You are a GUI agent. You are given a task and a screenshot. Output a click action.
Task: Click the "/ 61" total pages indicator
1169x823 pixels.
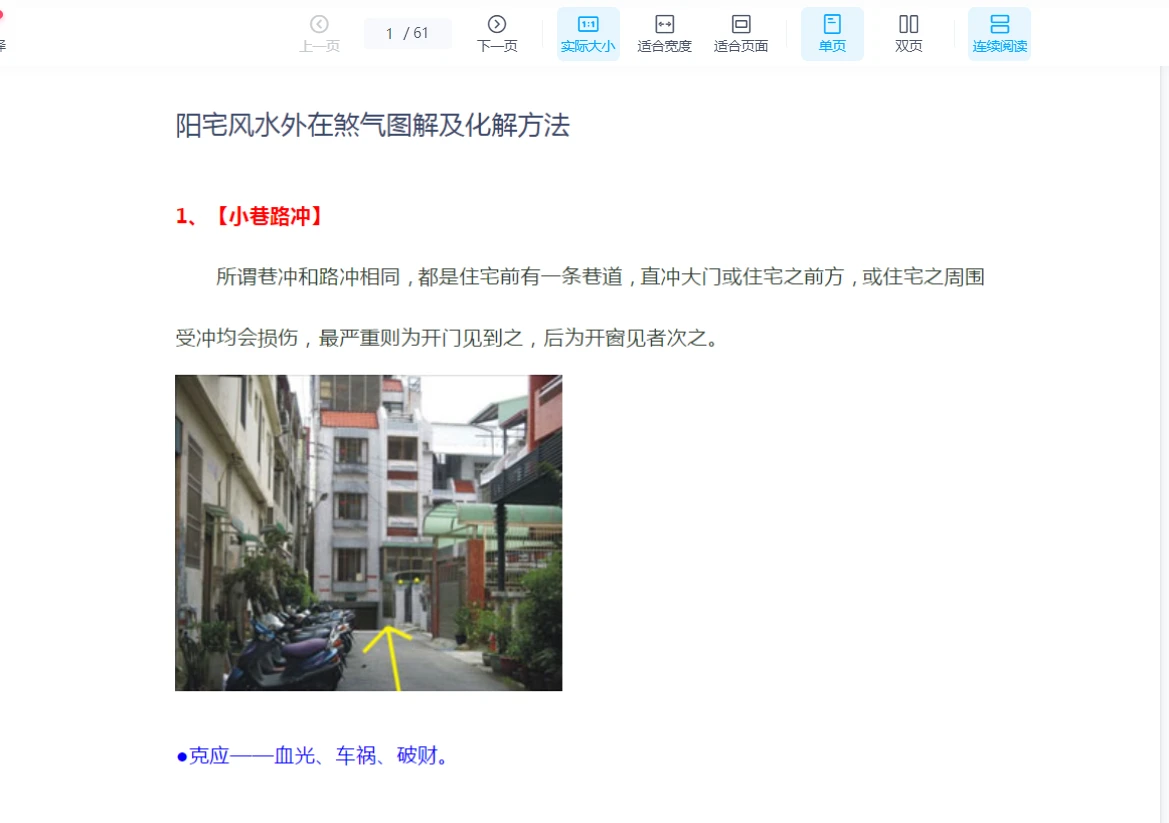[x=416, y=34]
